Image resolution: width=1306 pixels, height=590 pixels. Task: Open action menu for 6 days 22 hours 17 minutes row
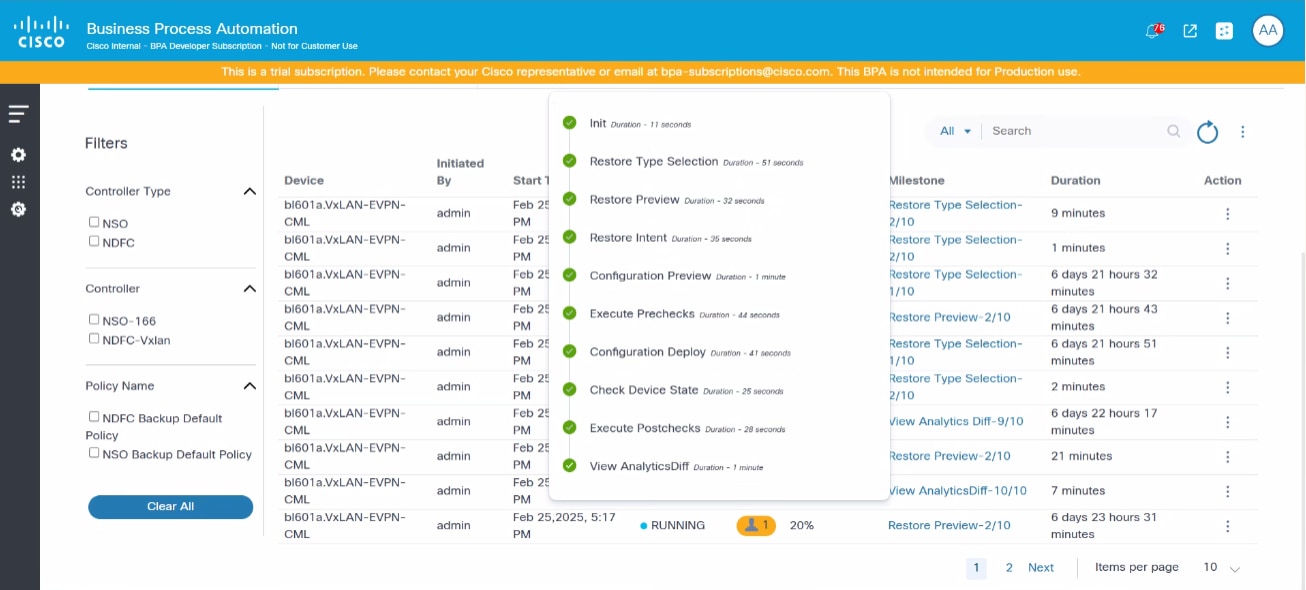tap(1227, 422)
